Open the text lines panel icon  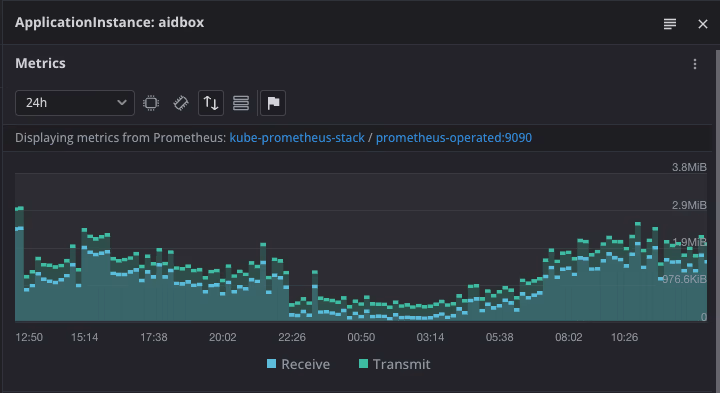click(x=670, y=24)
